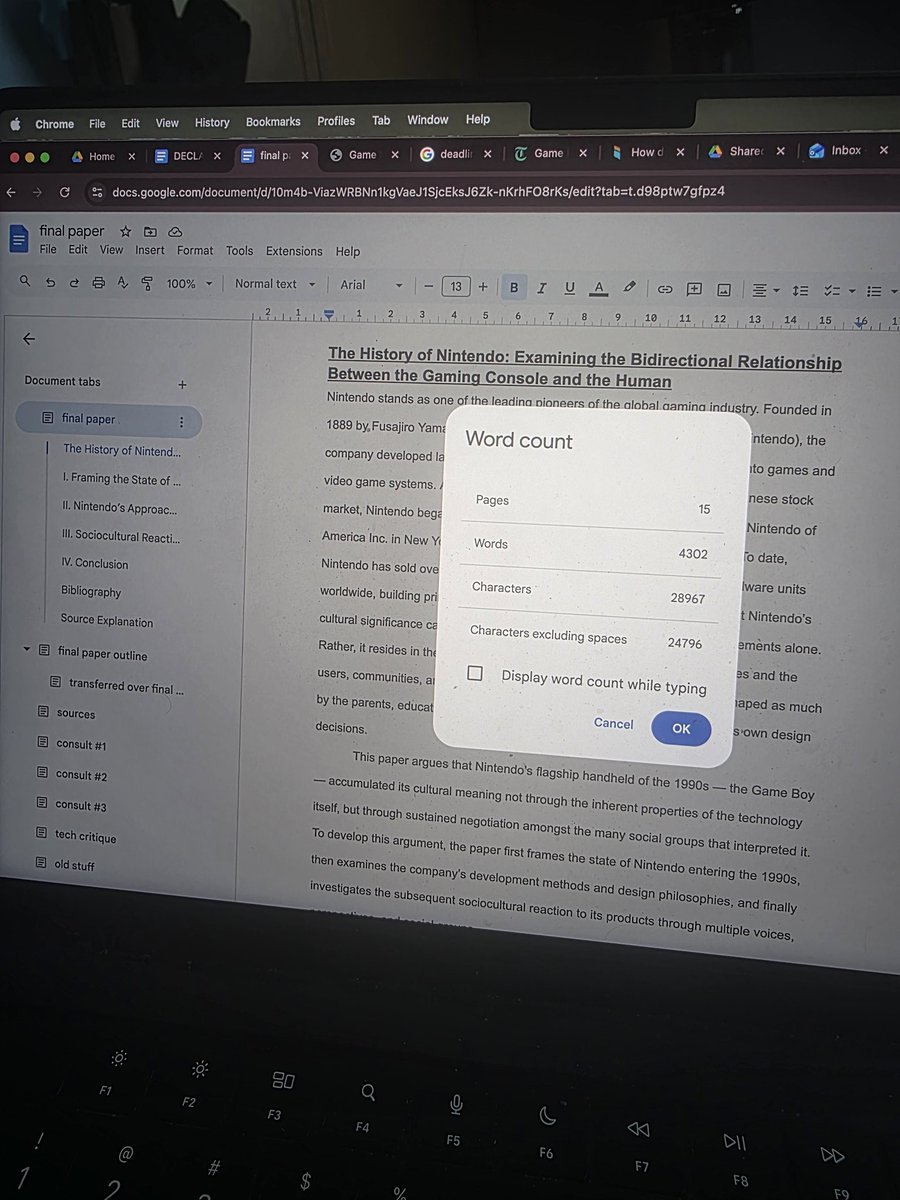Enable Display word count while typing
Image resolution: width=900 pixels, height=1200 pixels.
coord(475,674)
